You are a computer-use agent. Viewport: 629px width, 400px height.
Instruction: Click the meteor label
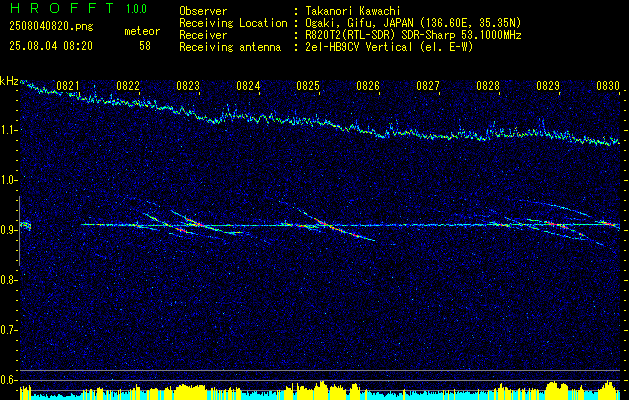(x=142, y=31)
